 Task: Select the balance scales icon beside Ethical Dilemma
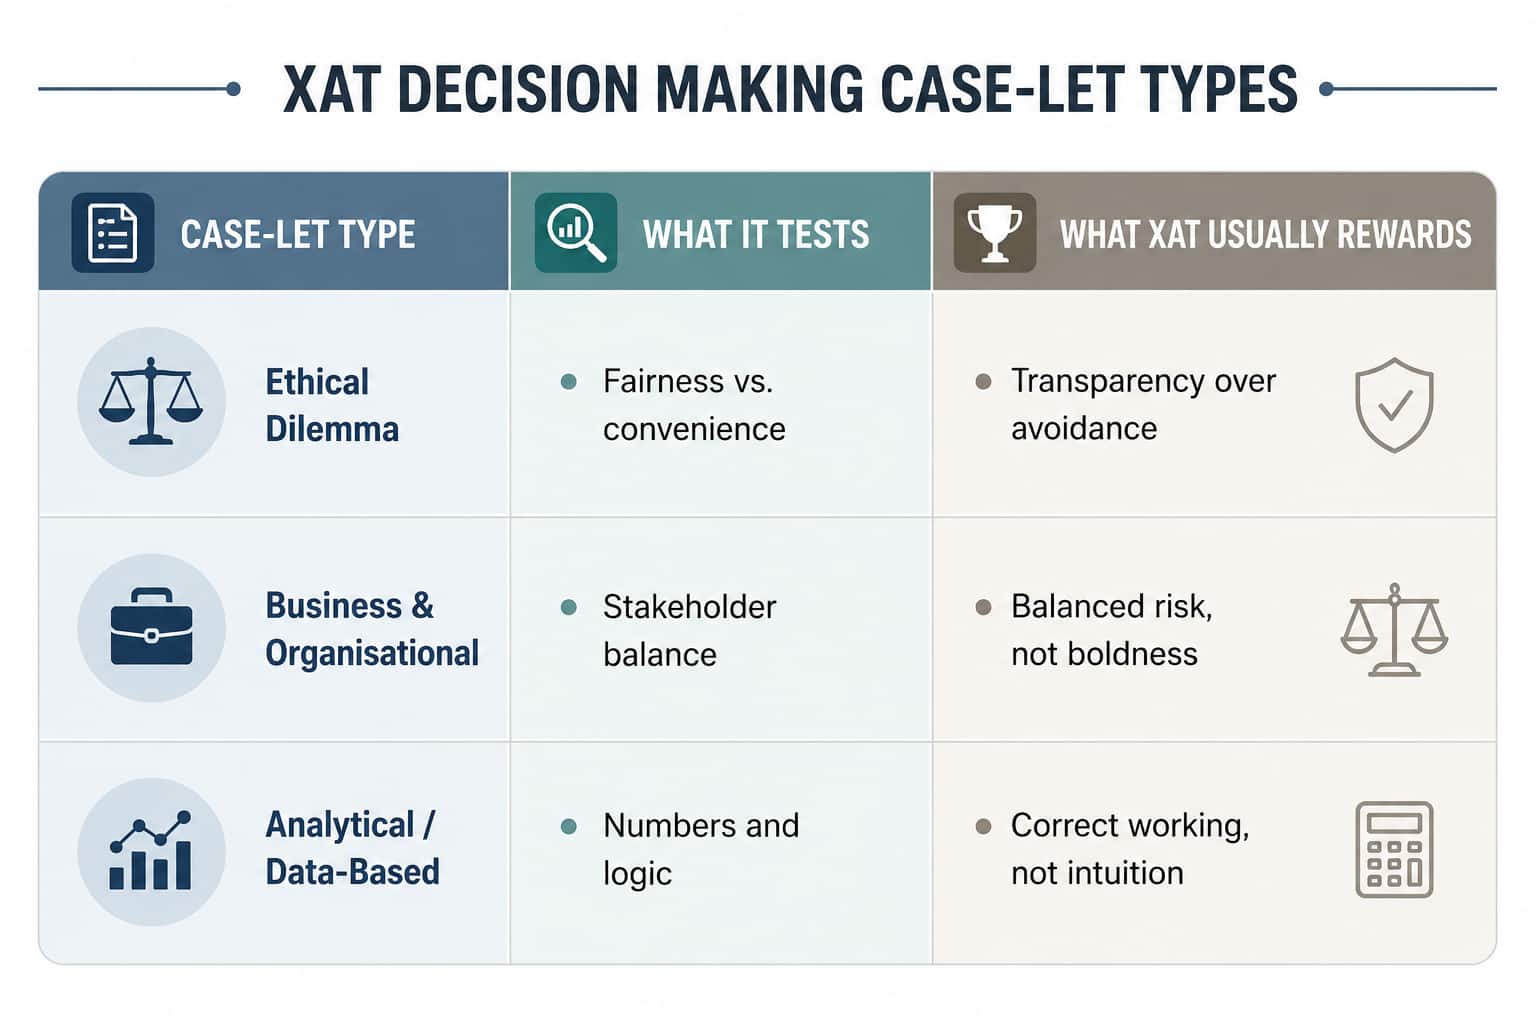[151, 402]
